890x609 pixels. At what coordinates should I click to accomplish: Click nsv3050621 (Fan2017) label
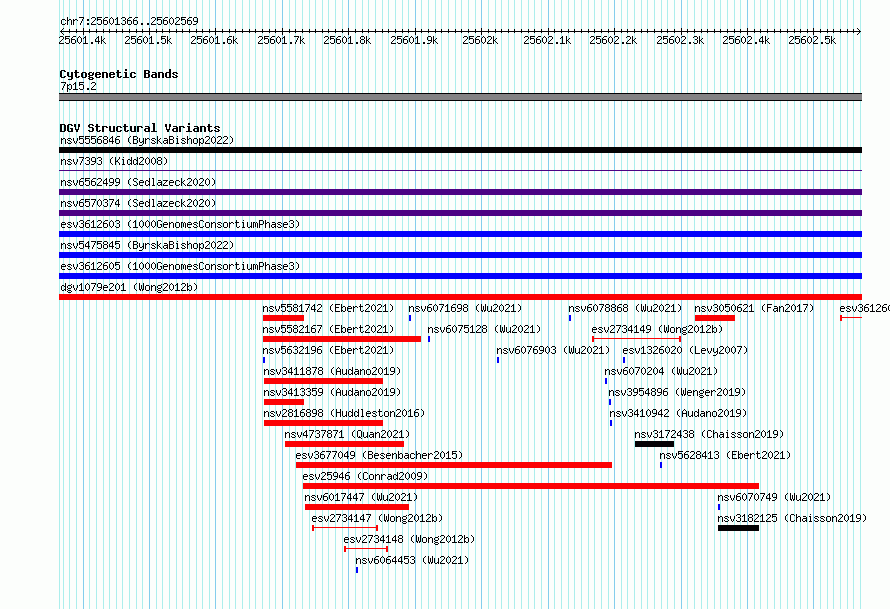point(754,308)
